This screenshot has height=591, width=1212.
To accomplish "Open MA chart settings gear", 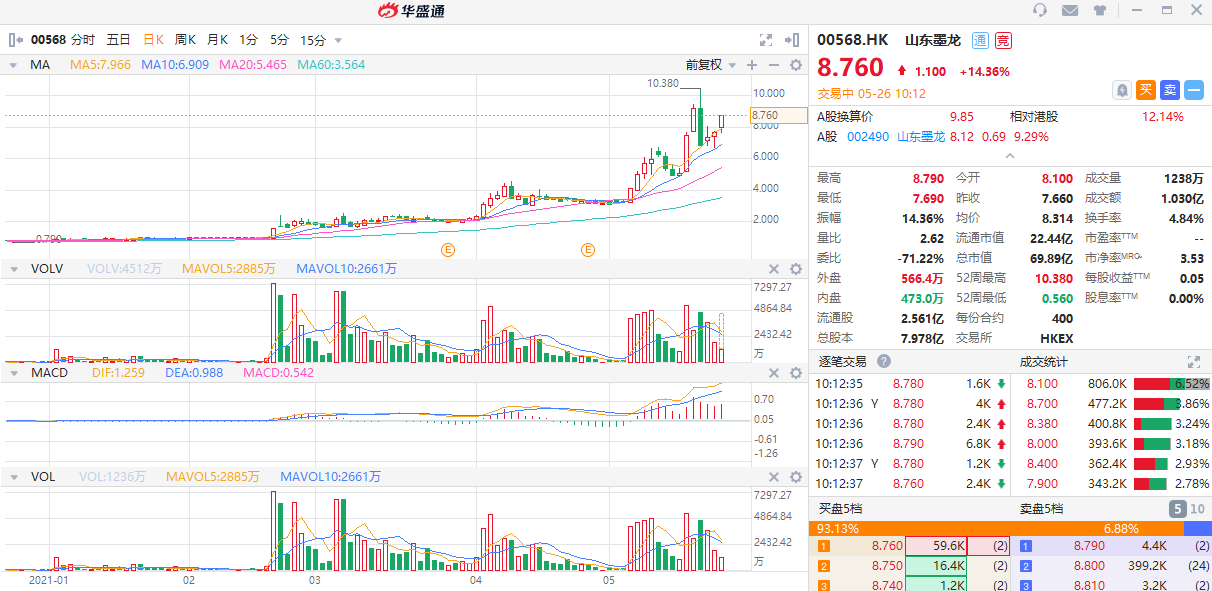I will [x=796, y=64].
